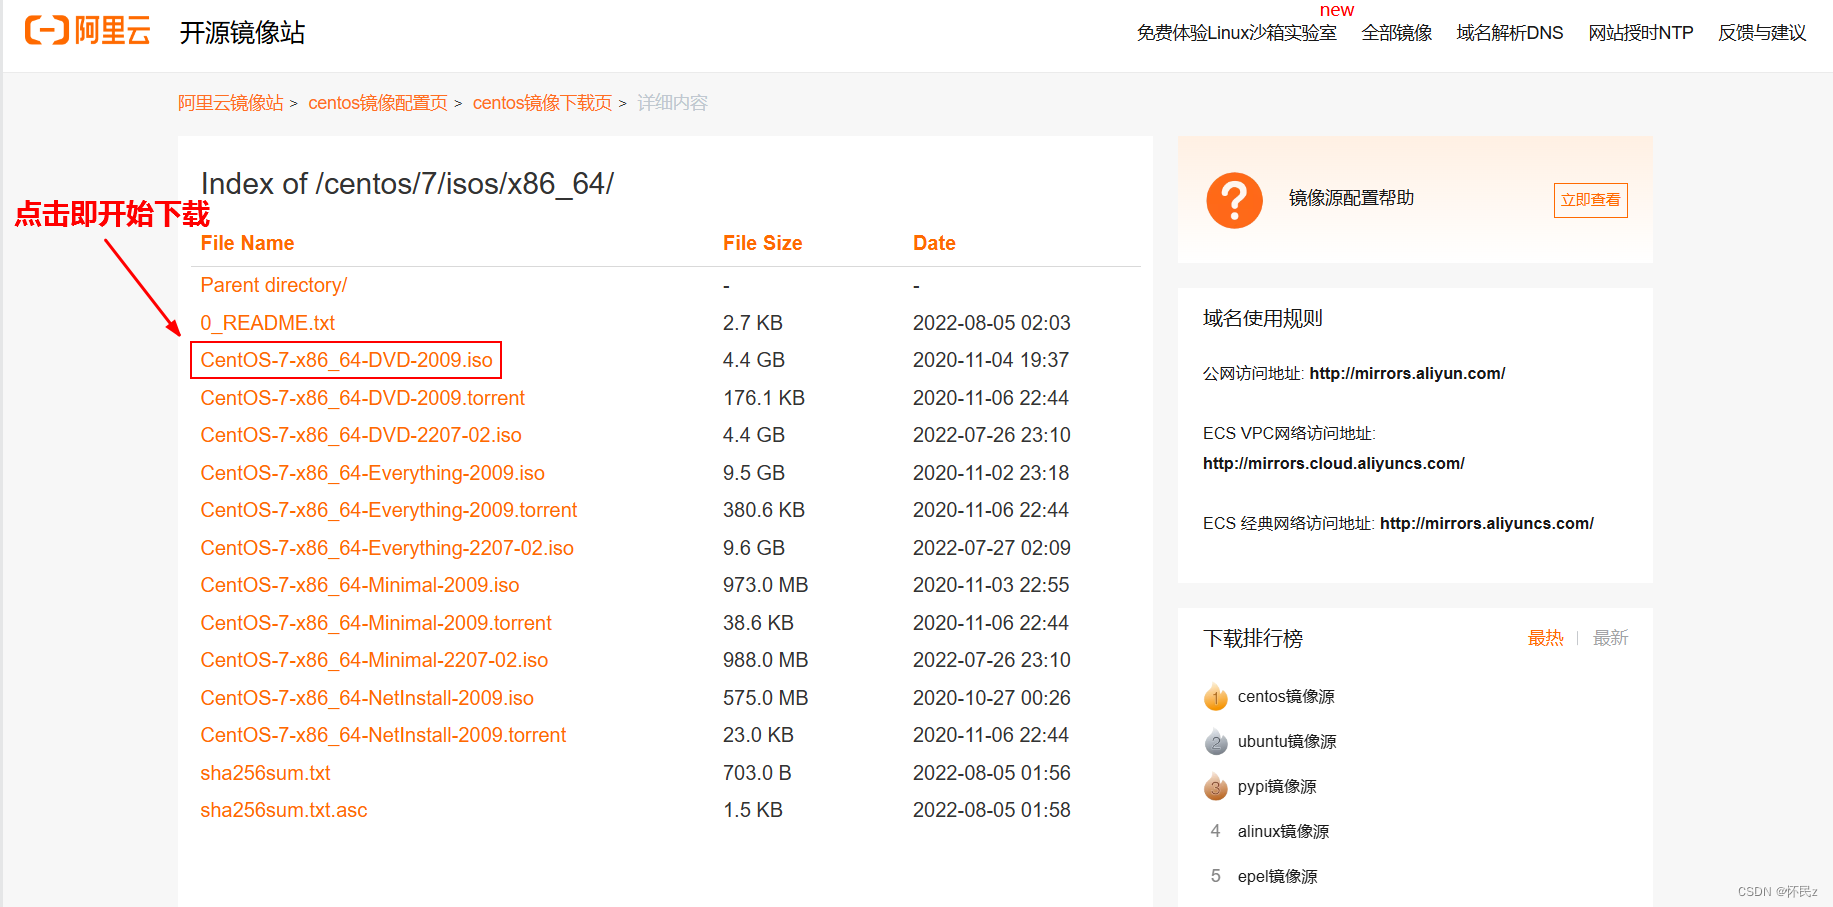
Task: Click the Date column header
Action: pos(934,243)
